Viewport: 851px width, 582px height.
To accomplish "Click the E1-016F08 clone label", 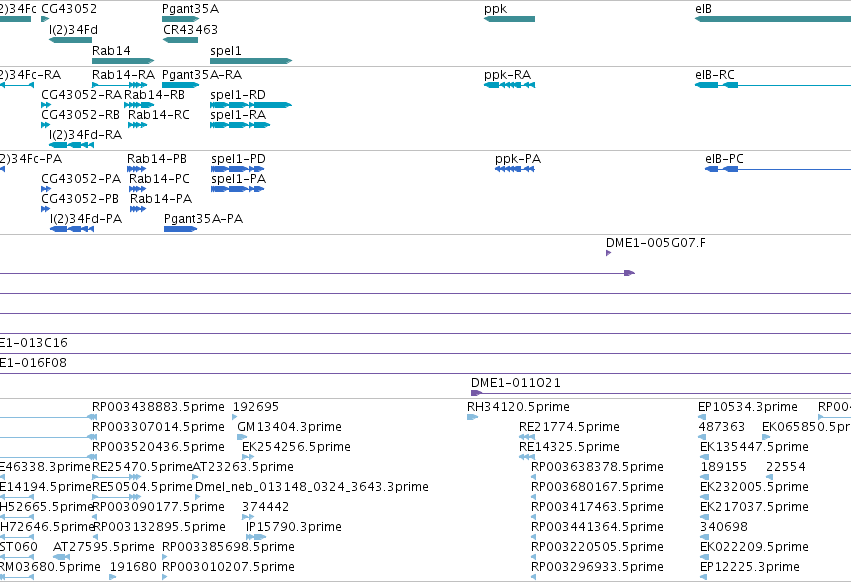I will click(33, 363).
